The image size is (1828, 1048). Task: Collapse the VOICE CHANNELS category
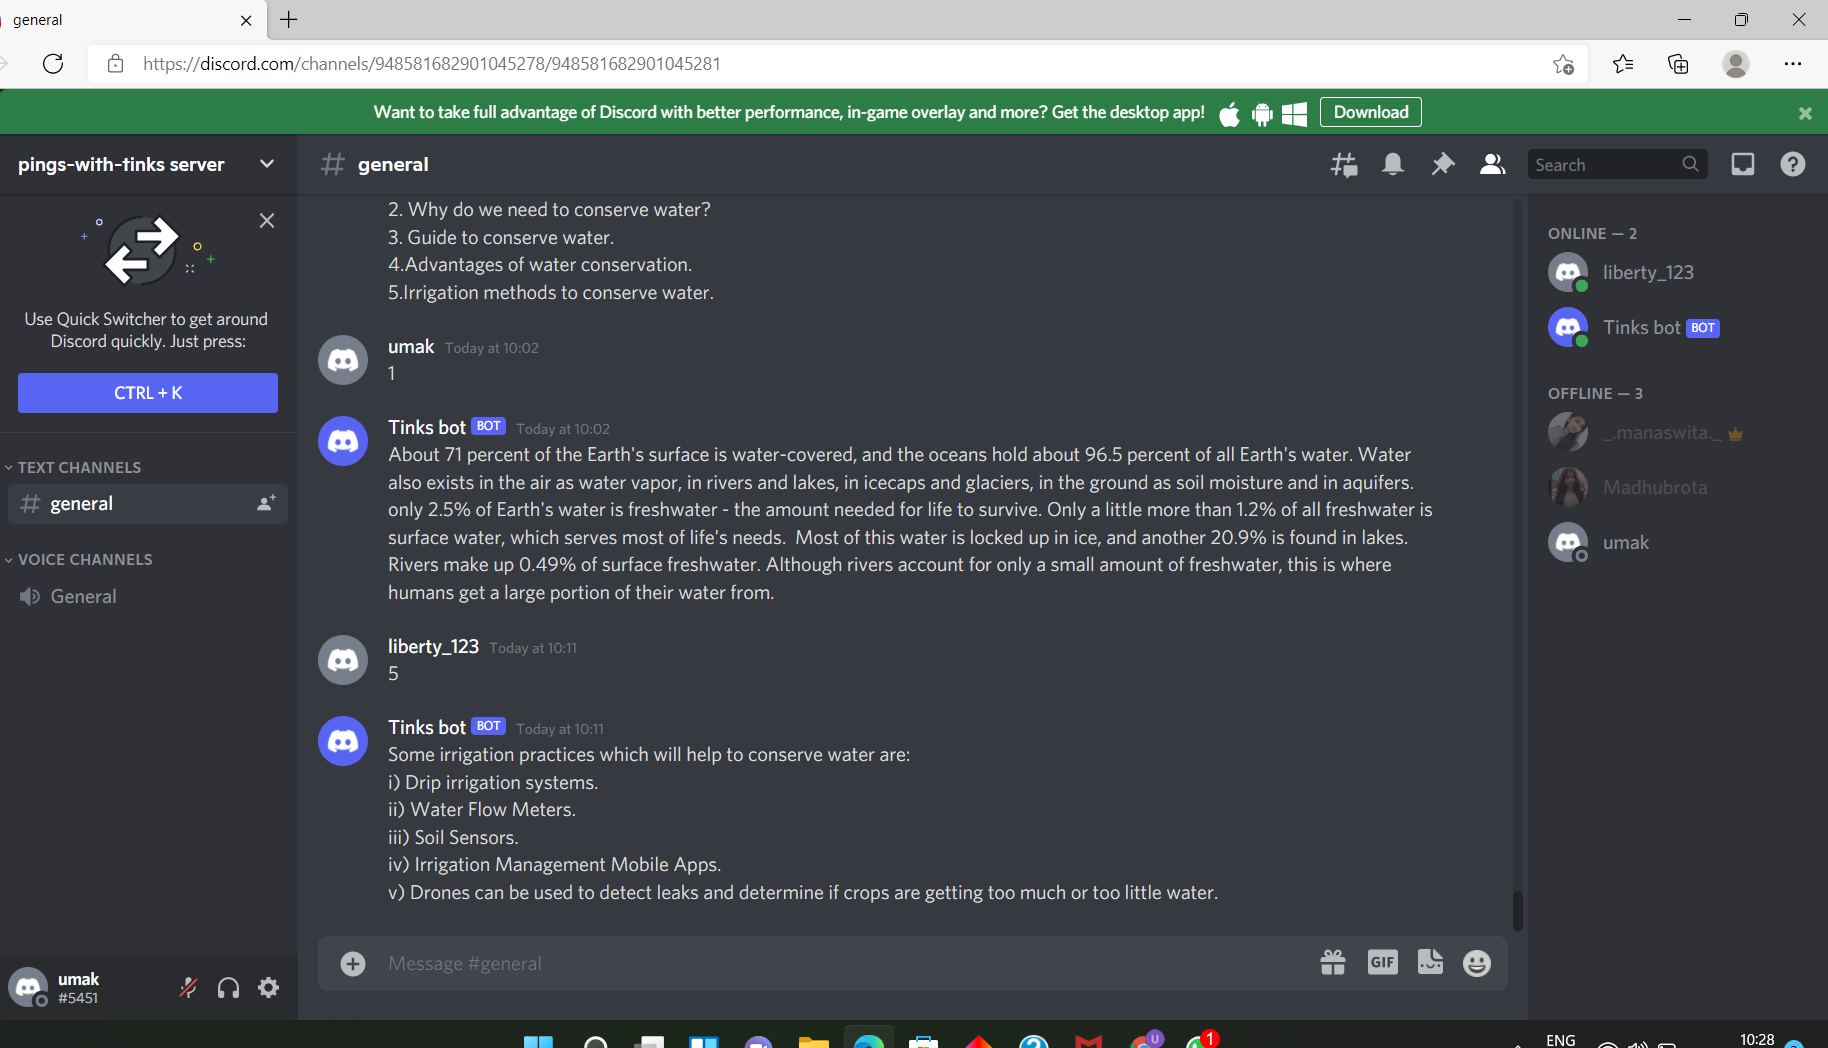click(x=79, y=559)
